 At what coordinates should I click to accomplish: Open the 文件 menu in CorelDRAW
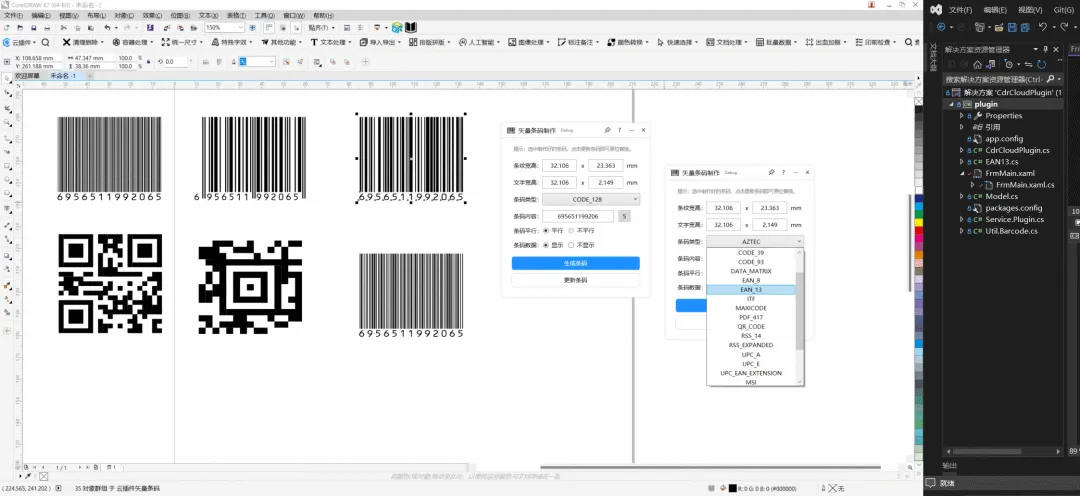[13, 15]
